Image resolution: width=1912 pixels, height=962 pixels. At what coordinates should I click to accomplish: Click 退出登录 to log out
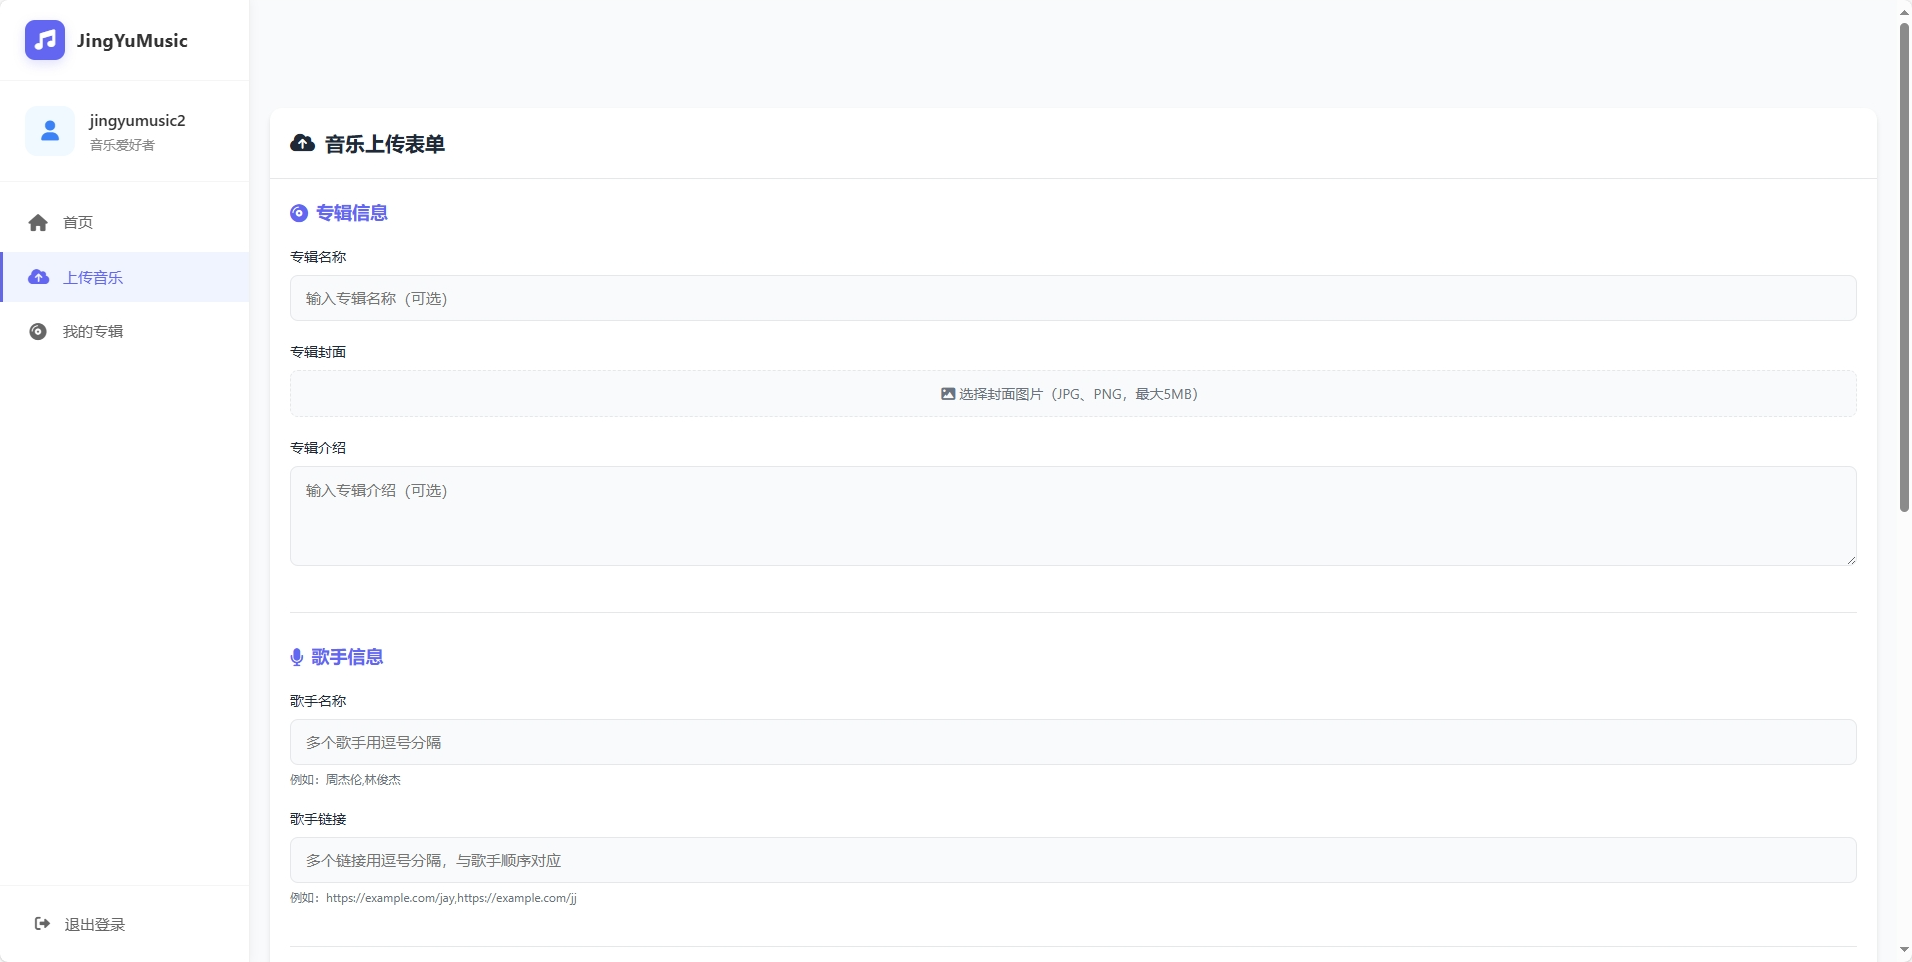point(95,925)
